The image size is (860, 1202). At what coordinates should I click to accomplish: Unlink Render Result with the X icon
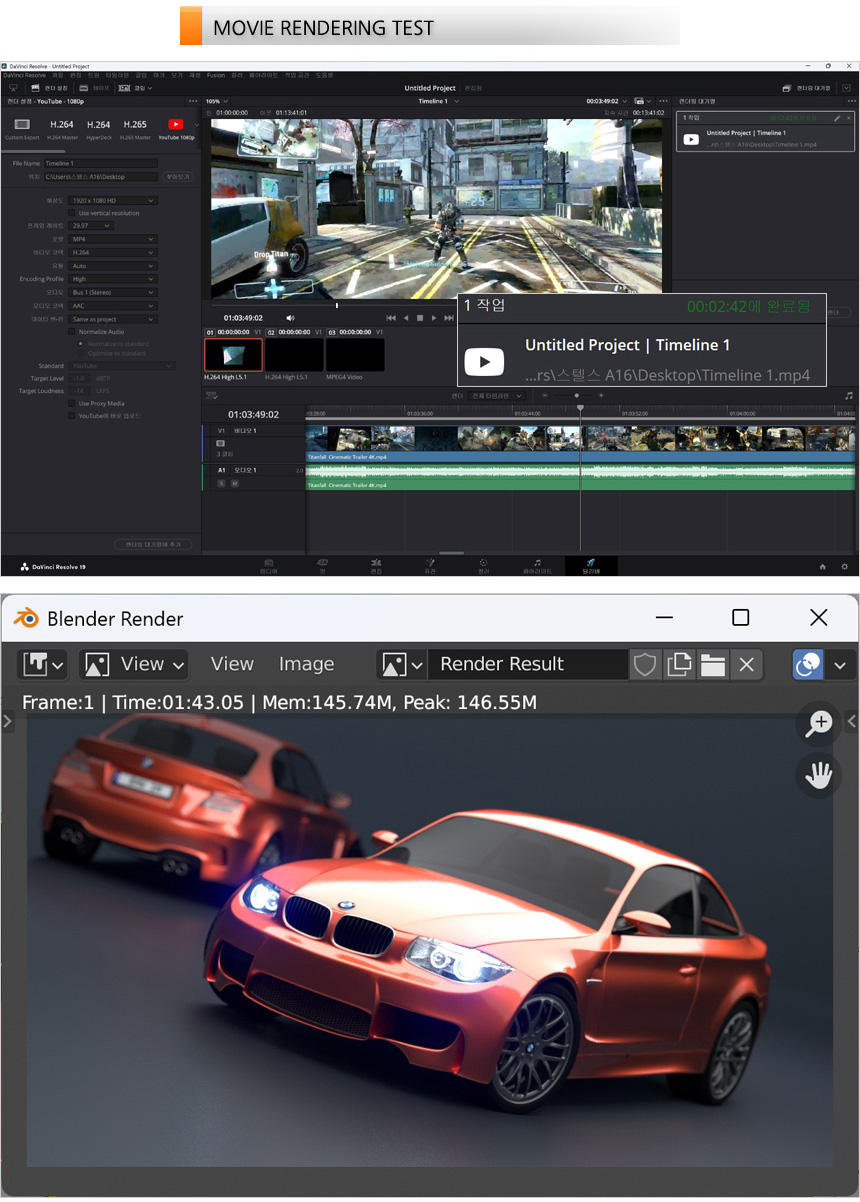pyautogui.click(x=746, y=664)
